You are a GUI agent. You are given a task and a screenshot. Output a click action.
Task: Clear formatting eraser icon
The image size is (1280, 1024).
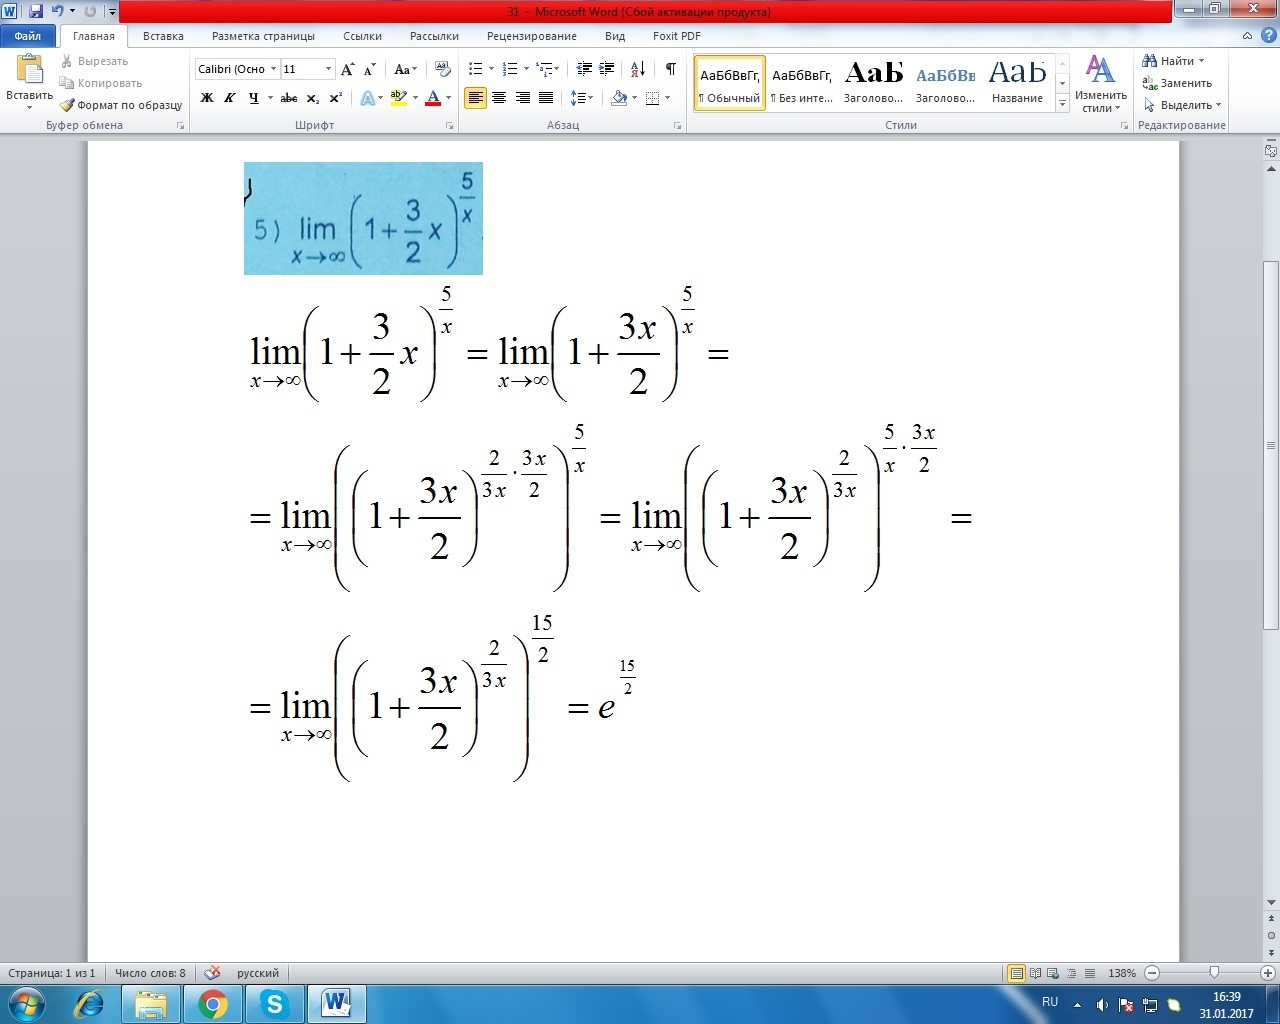444,69
